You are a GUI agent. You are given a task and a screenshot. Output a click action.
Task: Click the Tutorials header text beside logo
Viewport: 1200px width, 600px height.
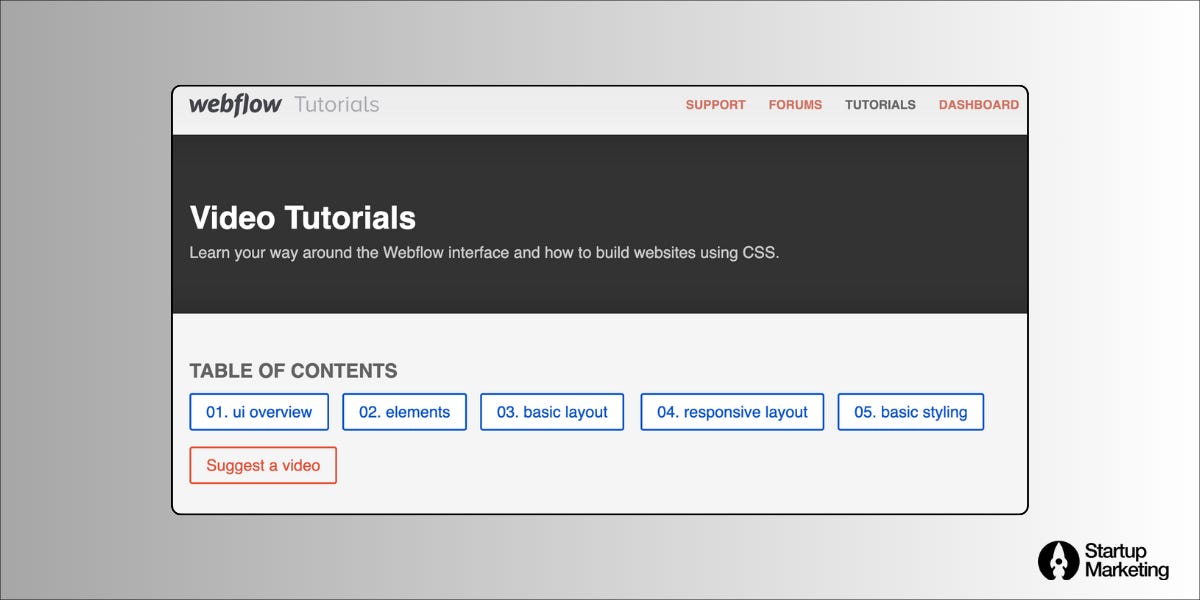click(x=337, y=104)
